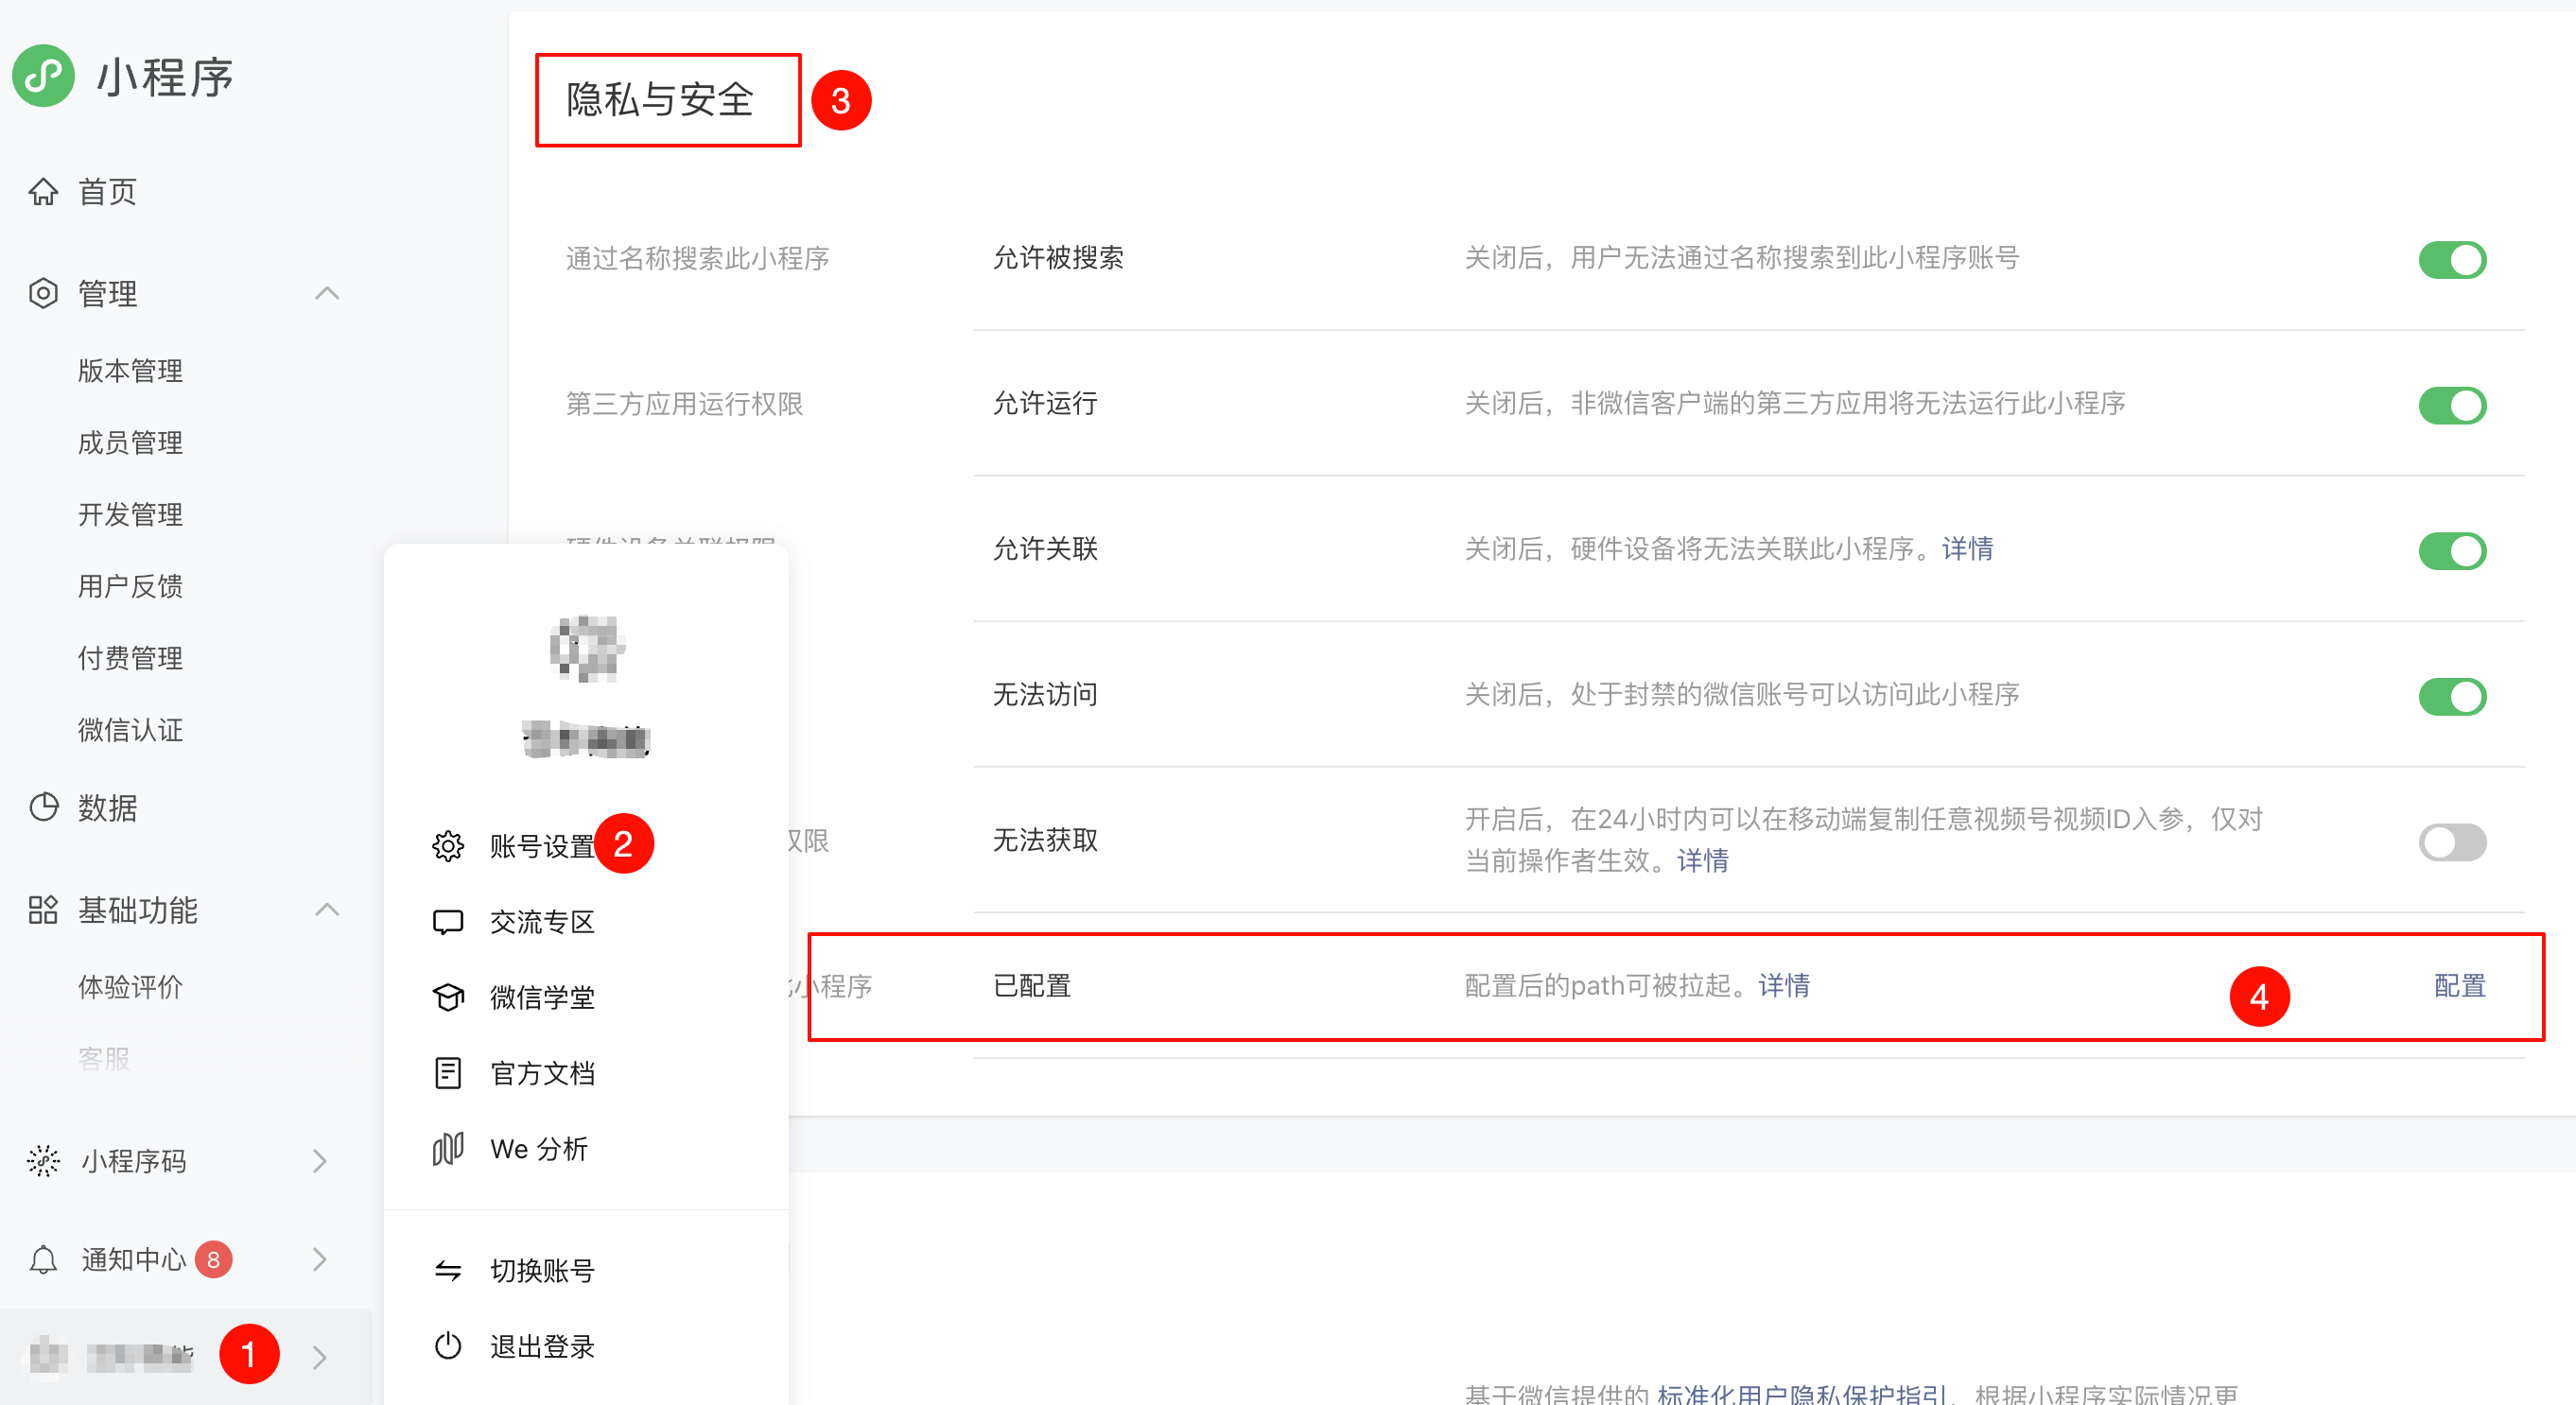
Task: Expand the 通知中心 arrow
Action: click(320, 1259)
